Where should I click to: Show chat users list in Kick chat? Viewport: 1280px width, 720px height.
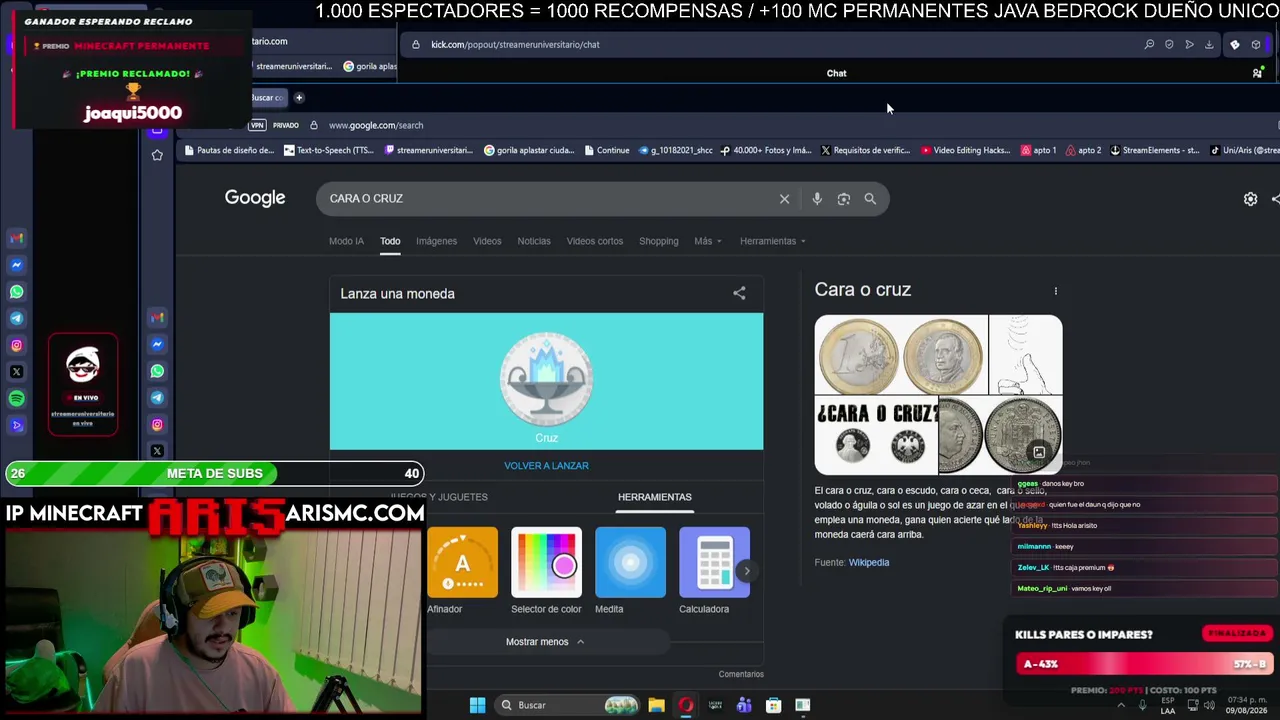pyautogui.click(x=1257, y=73)
